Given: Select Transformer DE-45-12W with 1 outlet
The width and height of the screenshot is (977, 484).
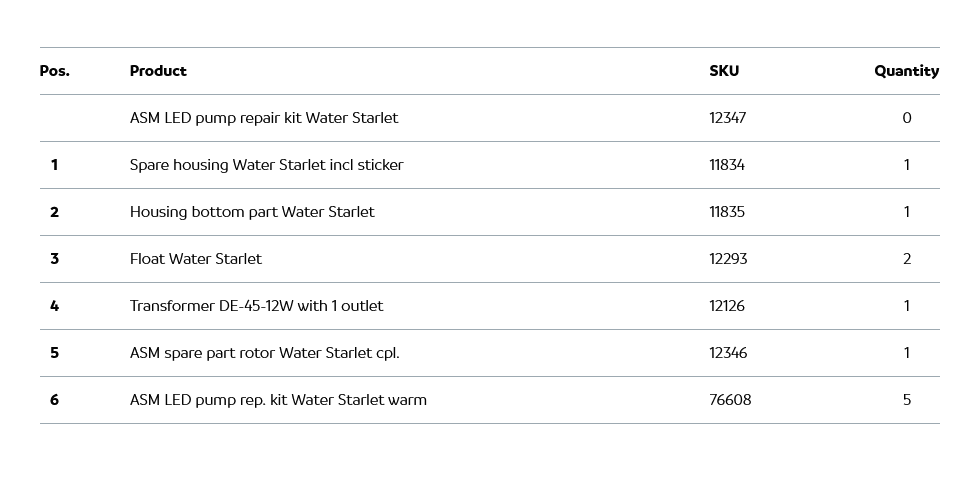Looking at the screenshot, I should coord(256,306).
